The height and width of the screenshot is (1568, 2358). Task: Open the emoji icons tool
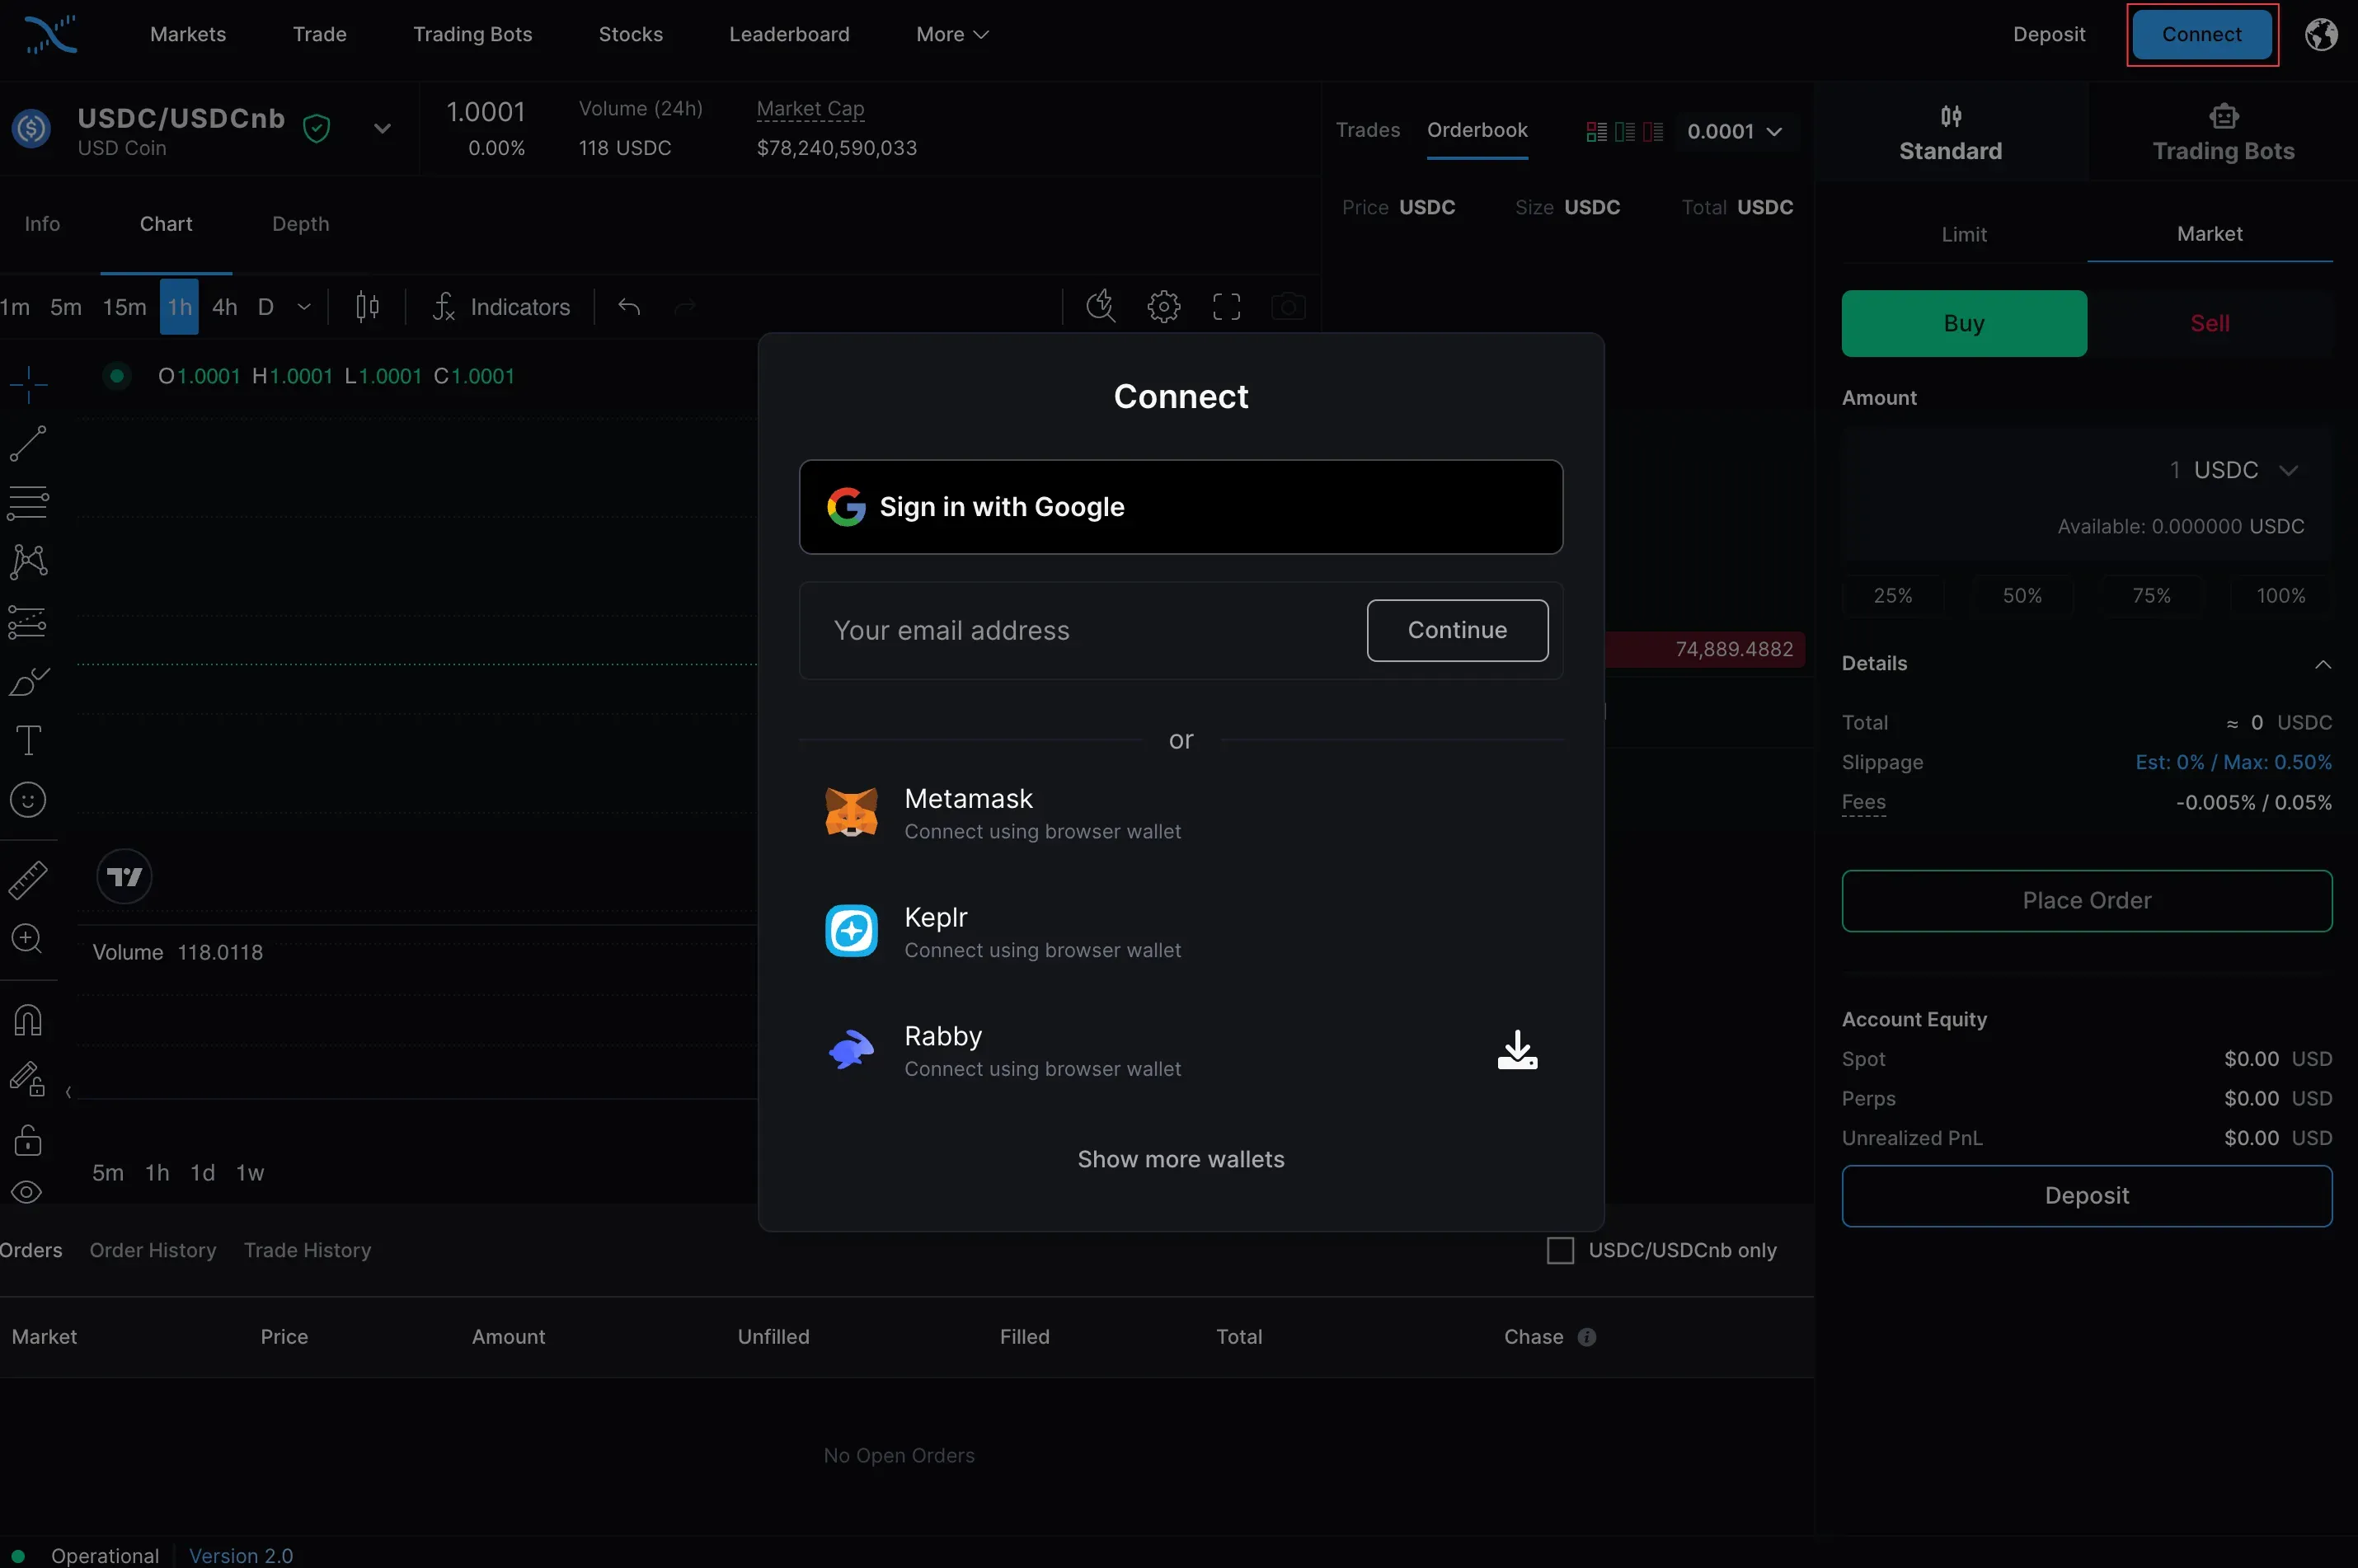pyautogui.click(x=28, y=800)
